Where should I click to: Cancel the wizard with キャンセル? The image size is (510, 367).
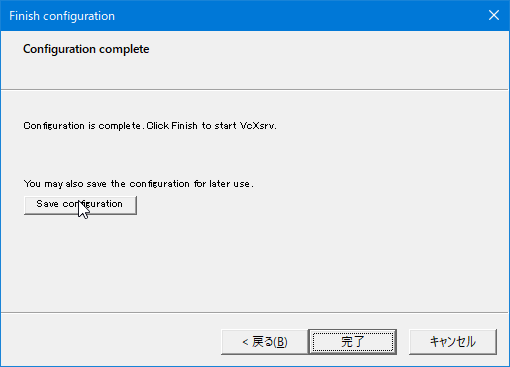[453, 342]
